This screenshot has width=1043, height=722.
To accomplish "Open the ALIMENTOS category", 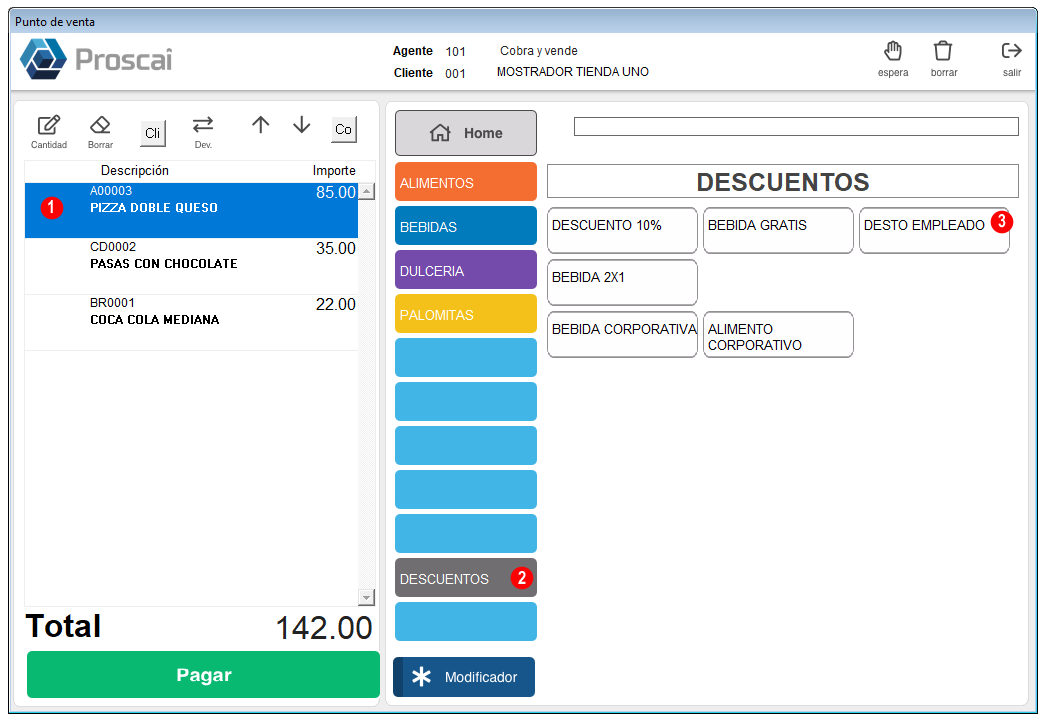I will pyautogui.click(x=466, y=182).
